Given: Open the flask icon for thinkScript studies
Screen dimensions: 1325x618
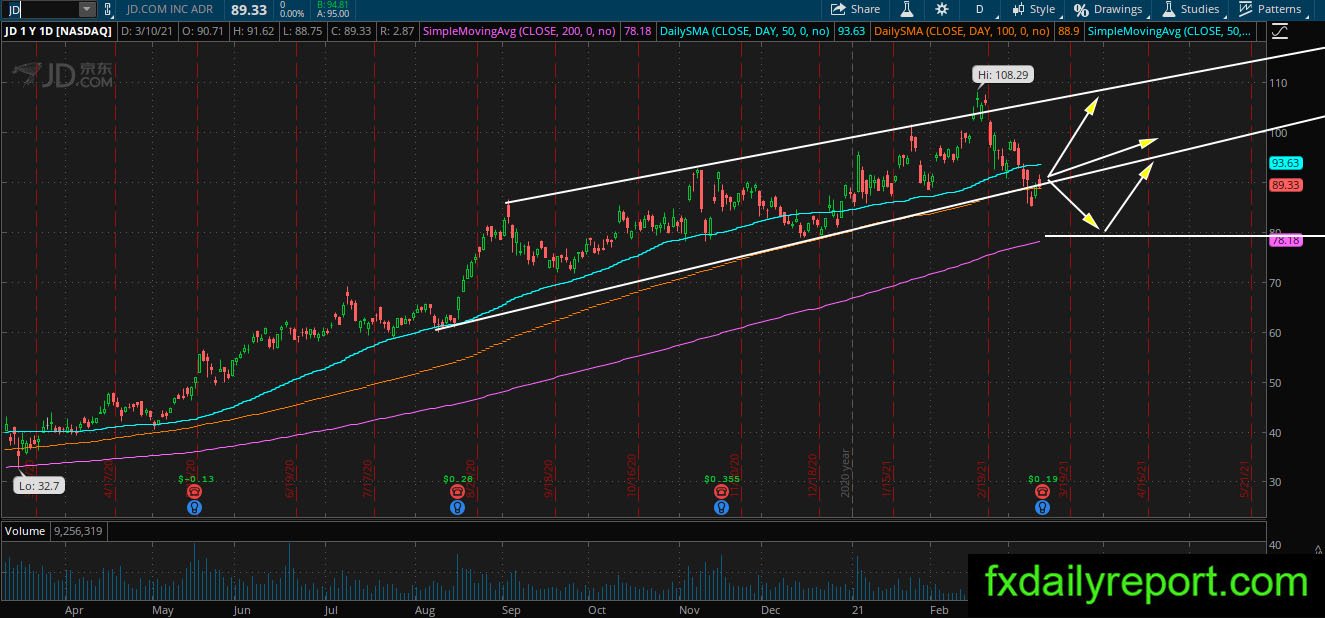Looking at the screenshot, I should tap(907, 9).
